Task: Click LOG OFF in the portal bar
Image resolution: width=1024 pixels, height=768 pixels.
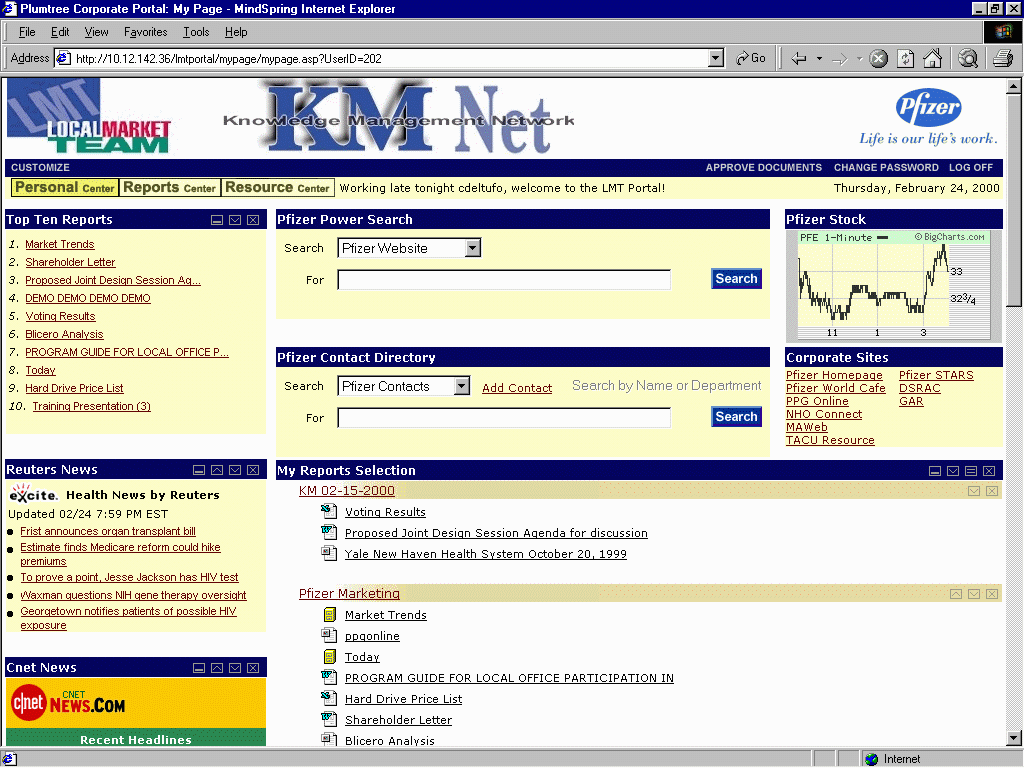Action: [970, 168]
